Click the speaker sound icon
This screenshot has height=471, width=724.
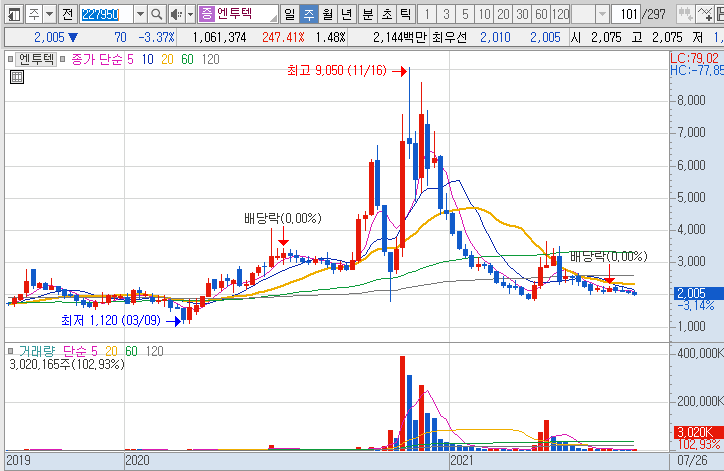[176, 14]
